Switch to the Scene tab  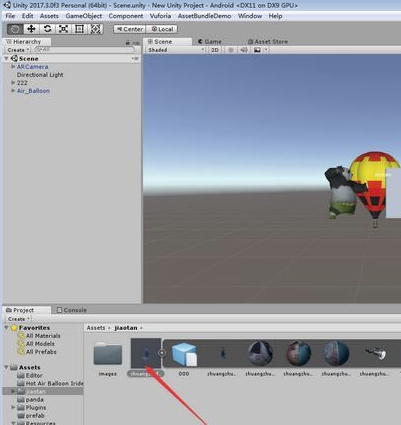tap(167, 42)
